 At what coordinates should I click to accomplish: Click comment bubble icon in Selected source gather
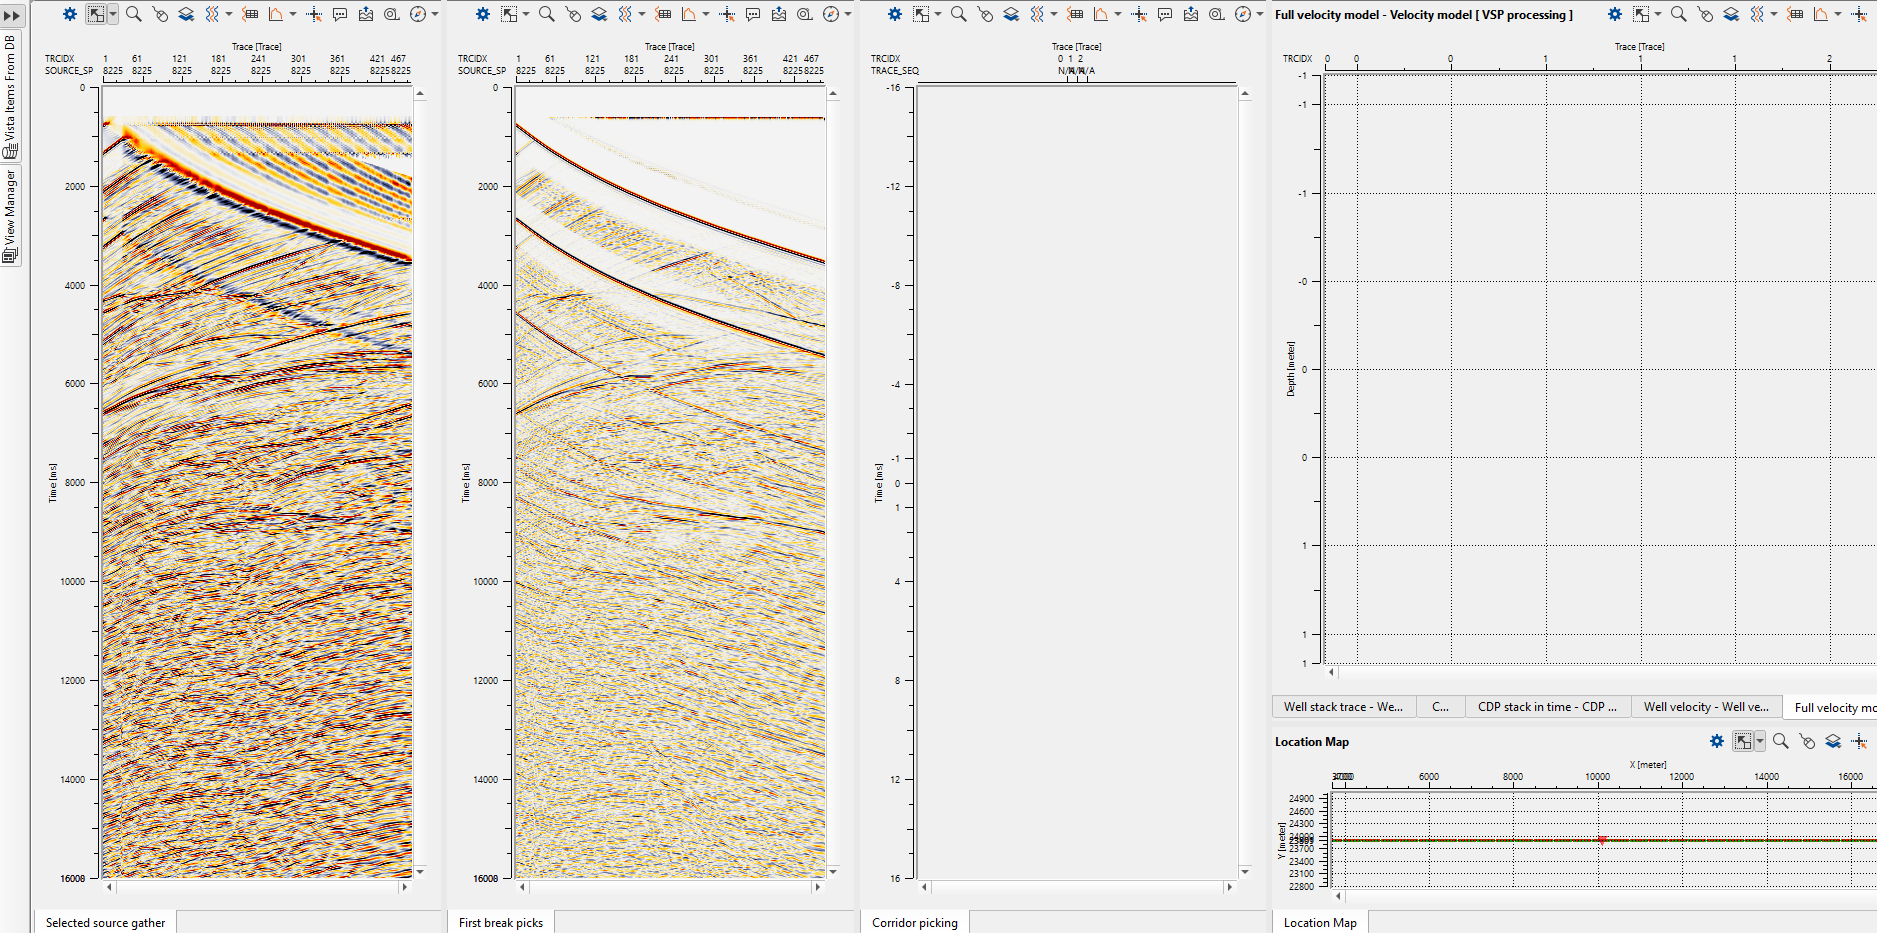coord(340,14)
